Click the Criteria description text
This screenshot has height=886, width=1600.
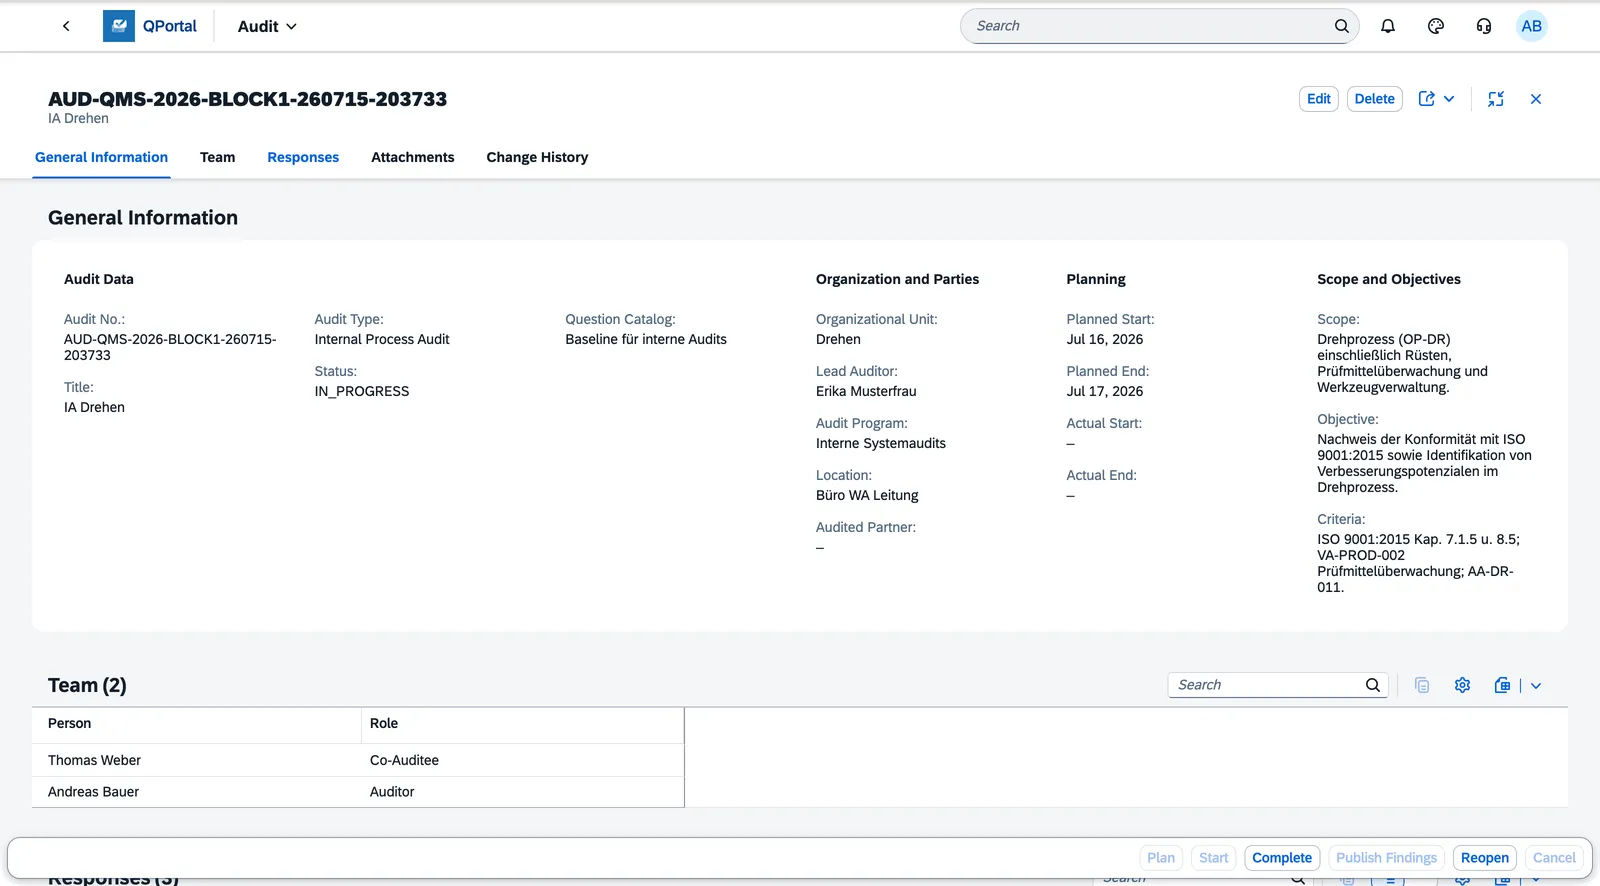[x=1418, y=563]
